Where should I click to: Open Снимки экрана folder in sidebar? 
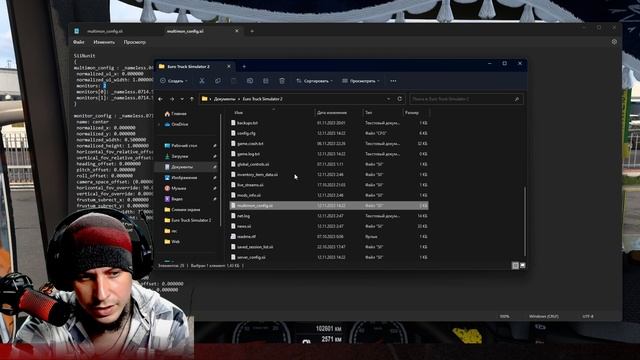(182, 209)
